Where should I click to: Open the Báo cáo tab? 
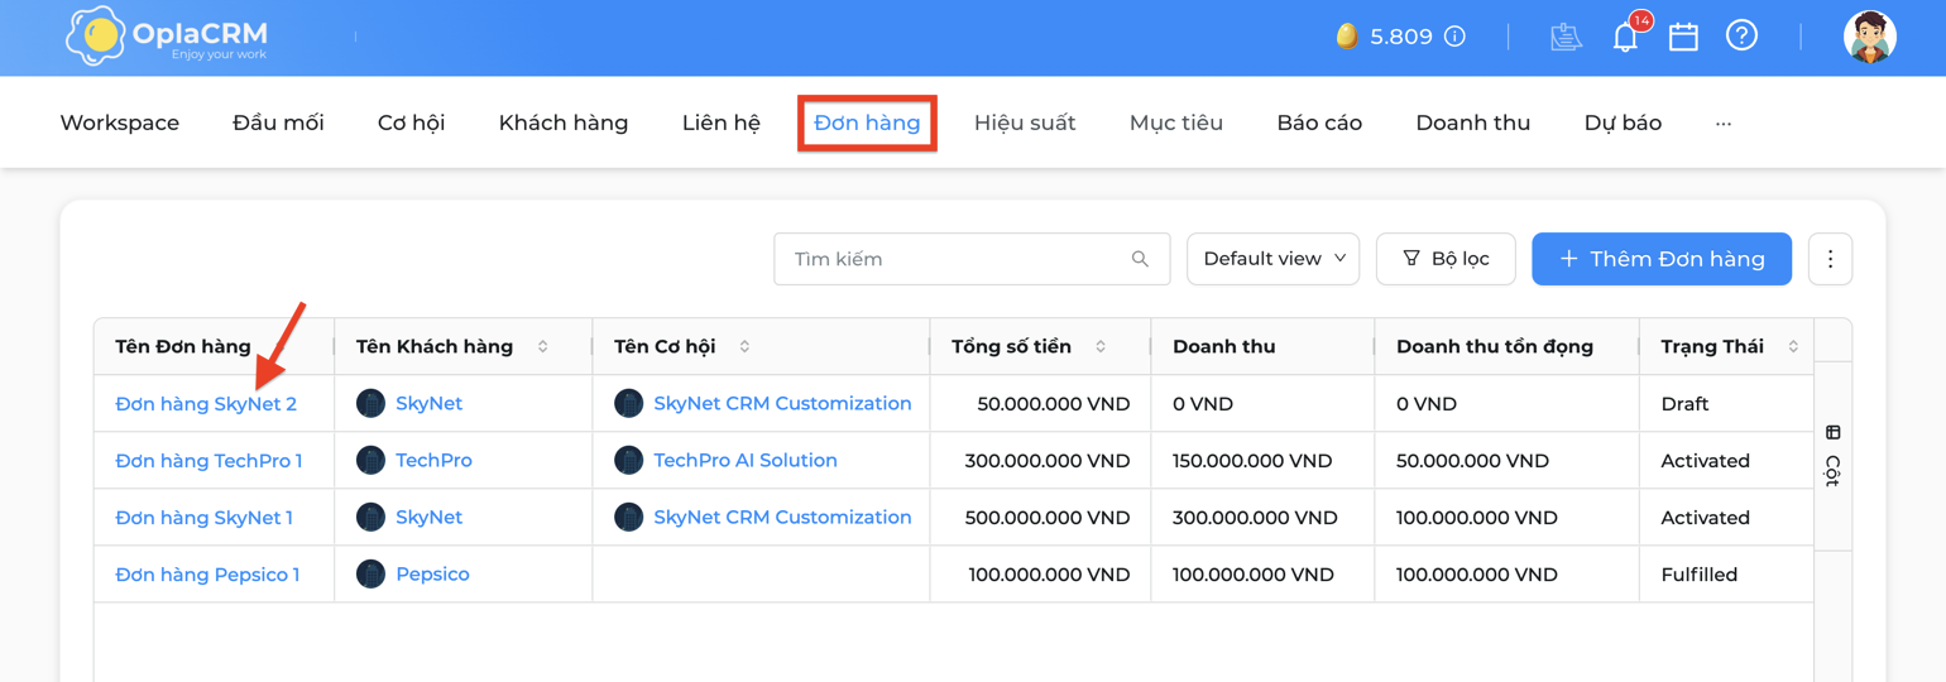pos(1319,123)
